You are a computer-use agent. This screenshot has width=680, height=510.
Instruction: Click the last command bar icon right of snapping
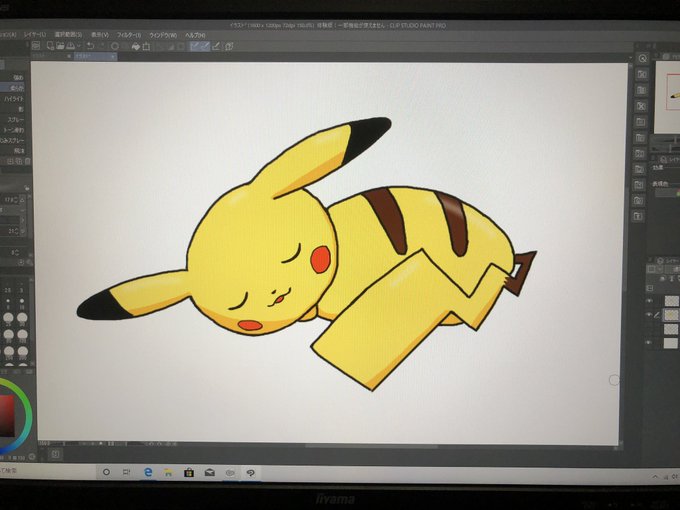(229, 46)
